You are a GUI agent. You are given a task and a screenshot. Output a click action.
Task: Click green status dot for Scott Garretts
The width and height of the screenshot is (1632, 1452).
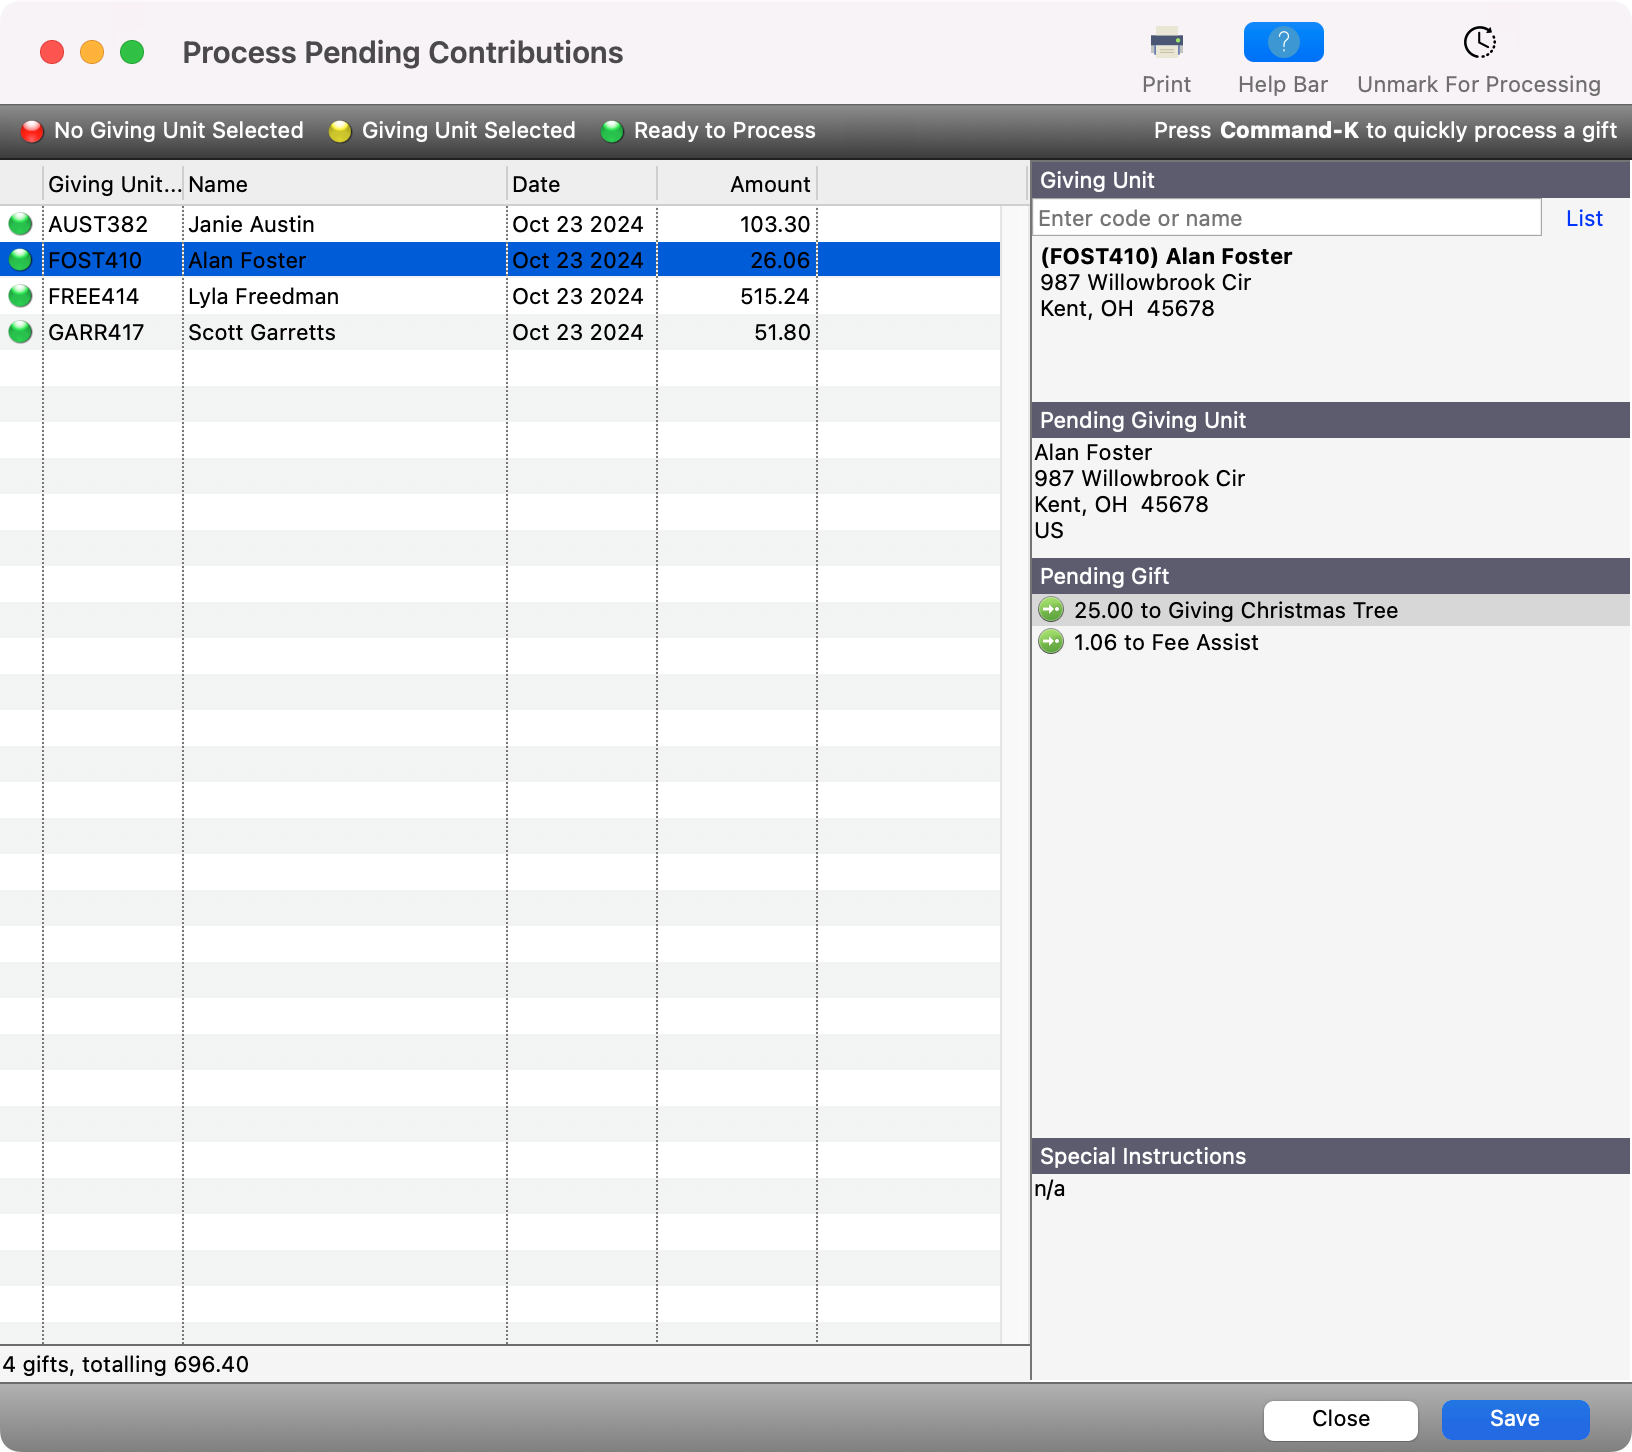click(20, 332)
